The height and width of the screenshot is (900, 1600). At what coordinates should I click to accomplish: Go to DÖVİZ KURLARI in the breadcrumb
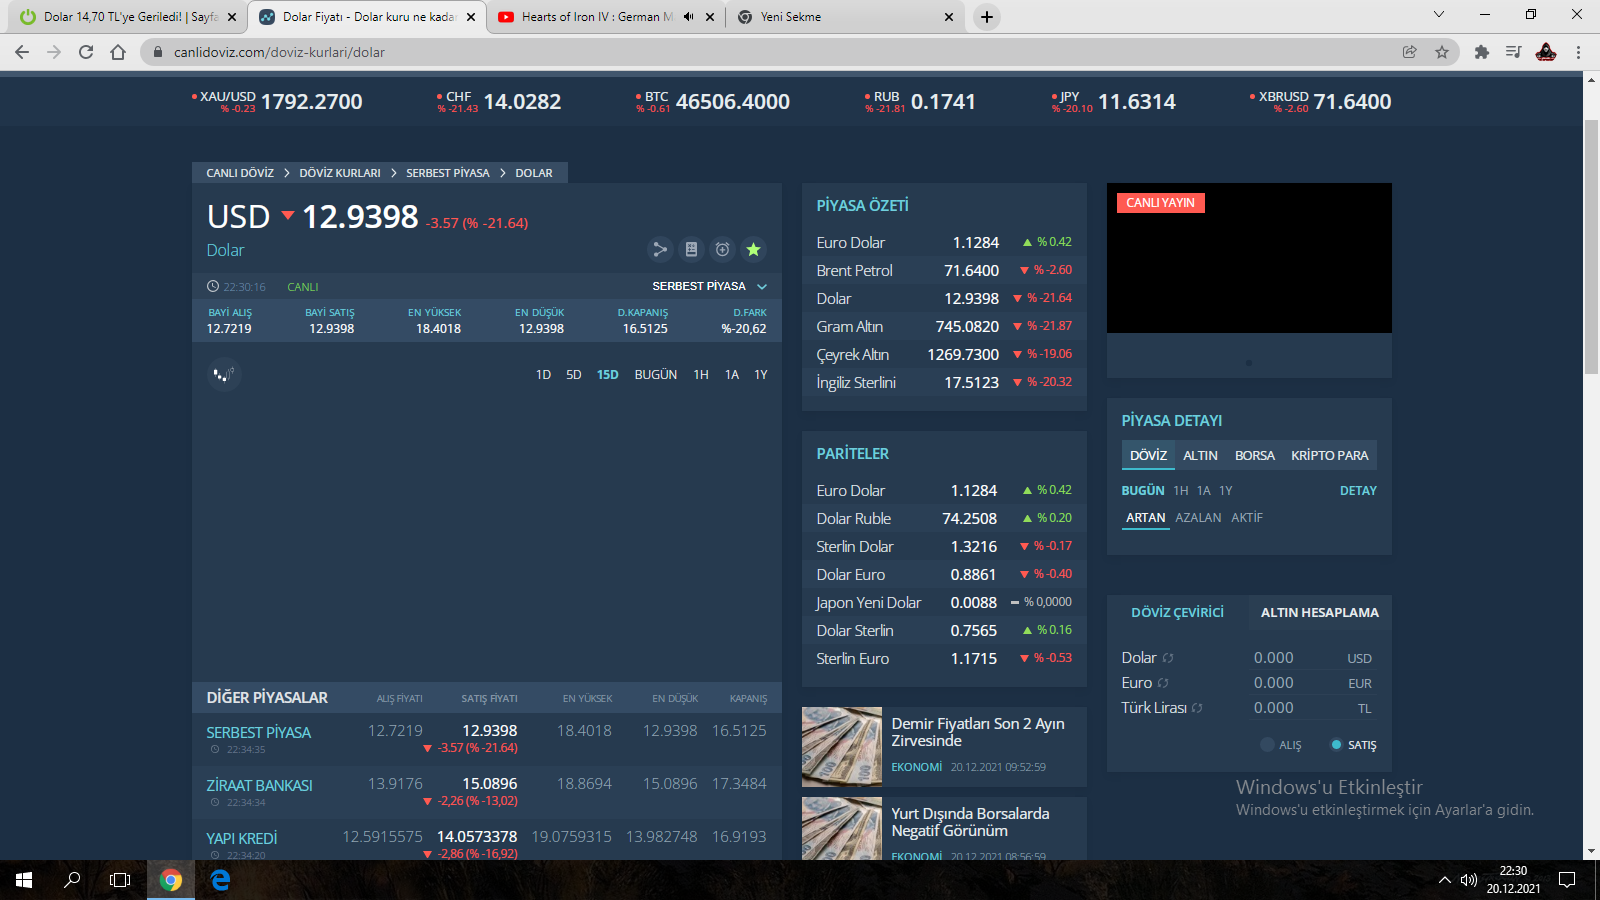[x=340, y=173]
